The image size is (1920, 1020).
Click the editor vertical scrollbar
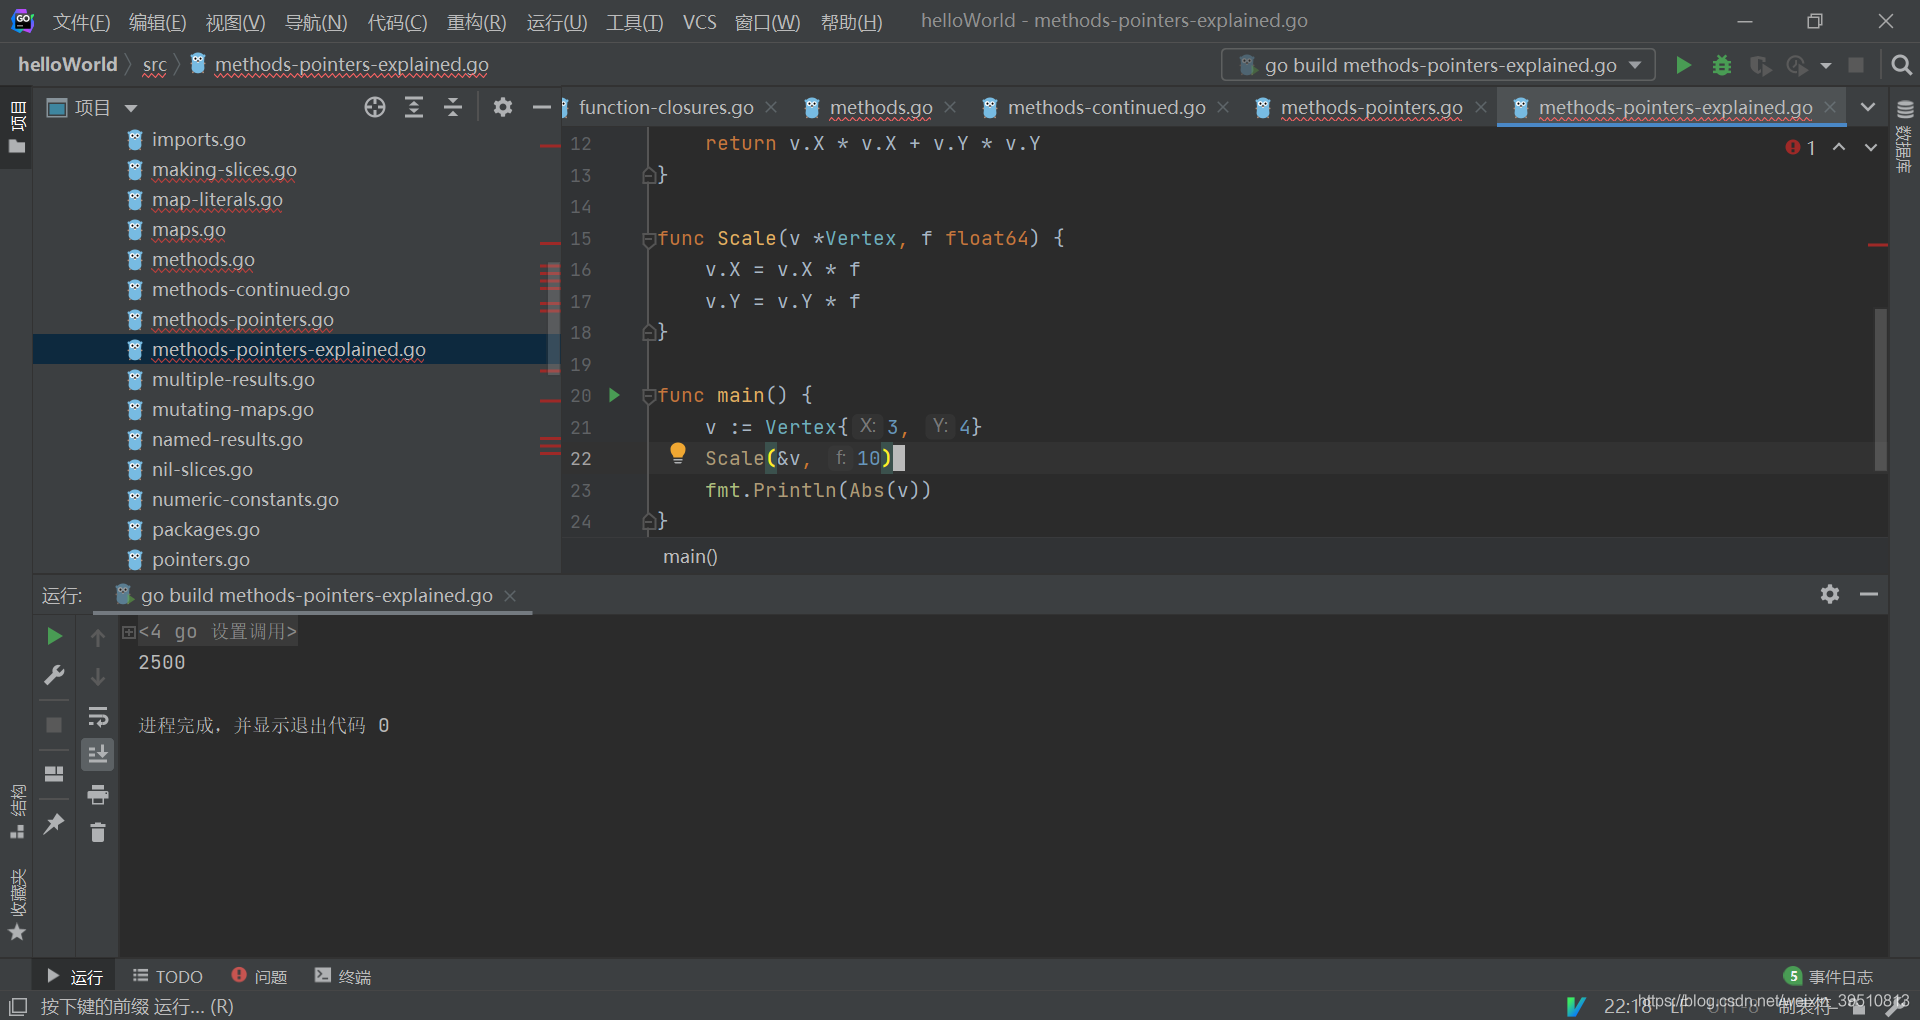(1880, 390)
